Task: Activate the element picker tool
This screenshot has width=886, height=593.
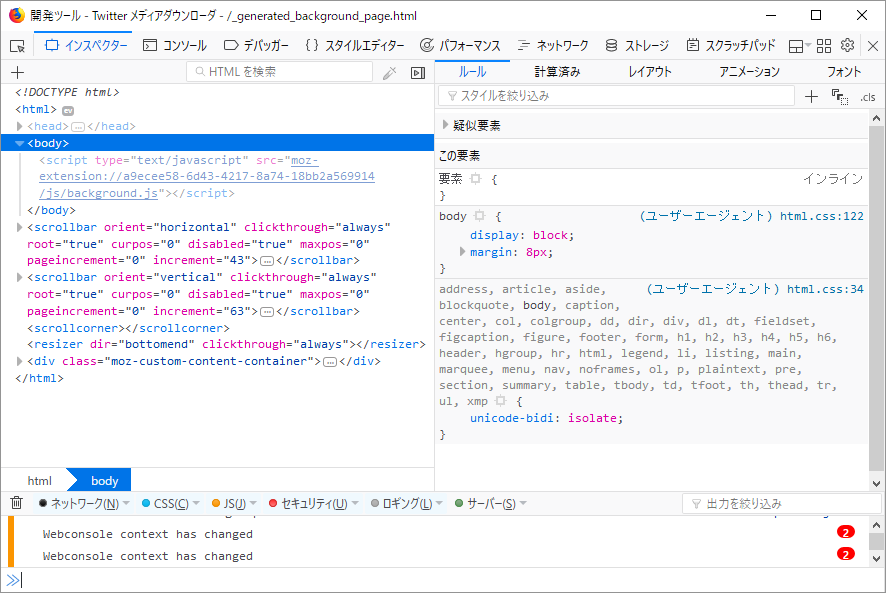Action: pyautogui.click(x=18, y=46)
